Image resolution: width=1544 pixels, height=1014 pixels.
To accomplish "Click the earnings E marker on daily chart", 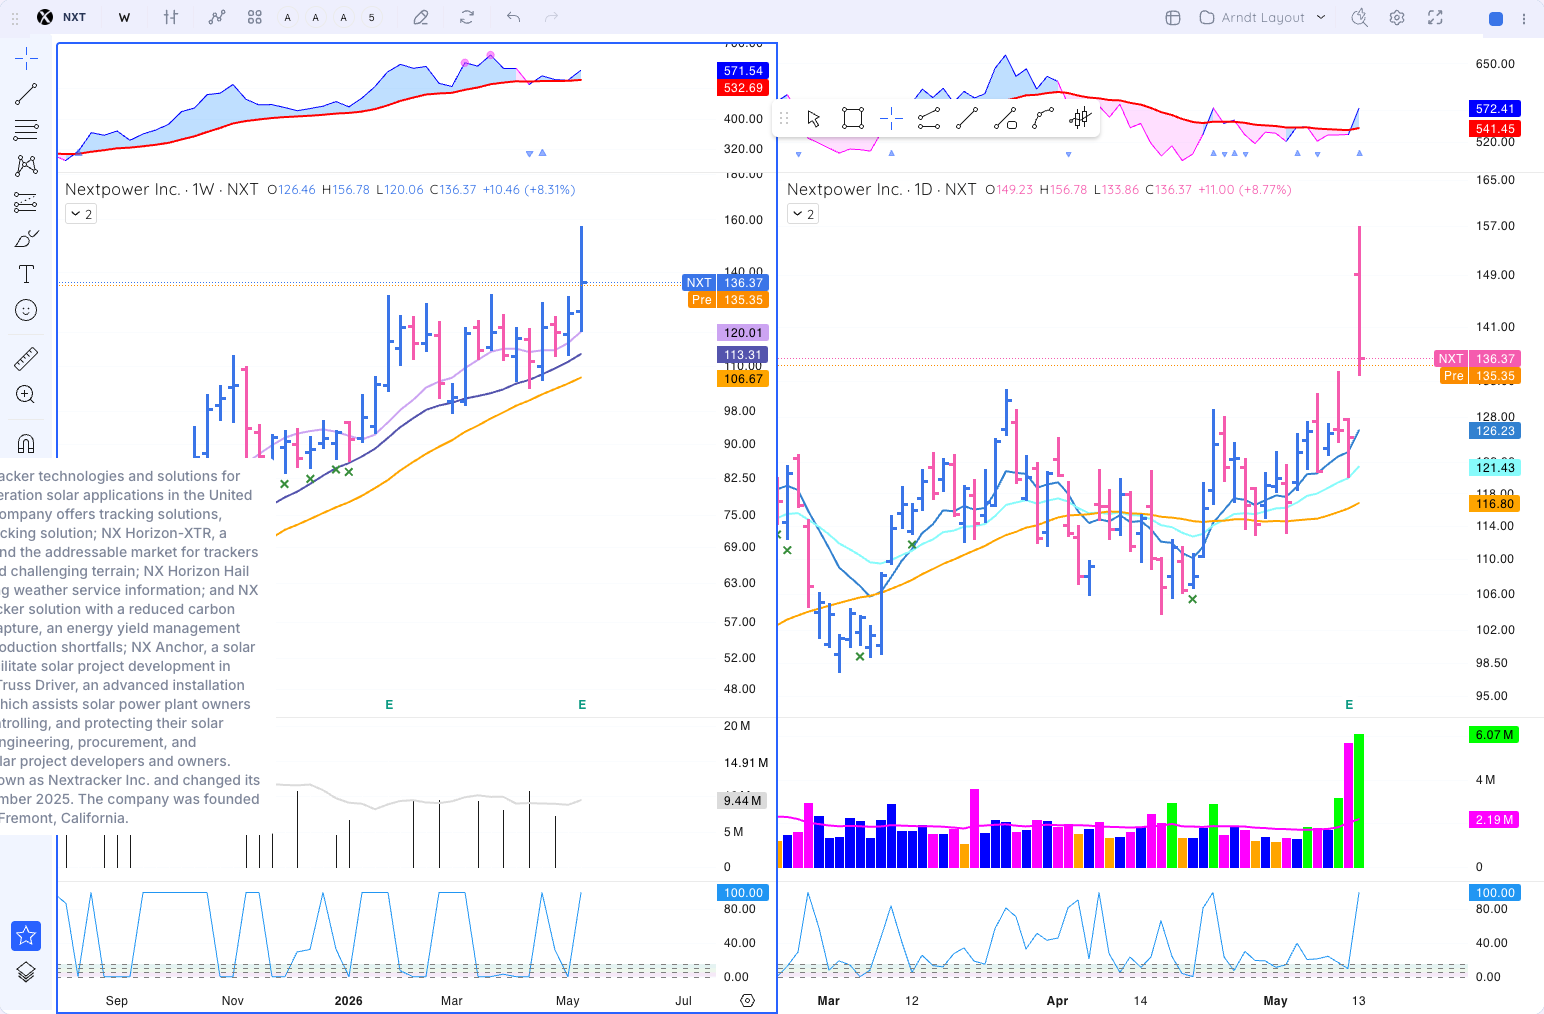I will [1349, 705].
